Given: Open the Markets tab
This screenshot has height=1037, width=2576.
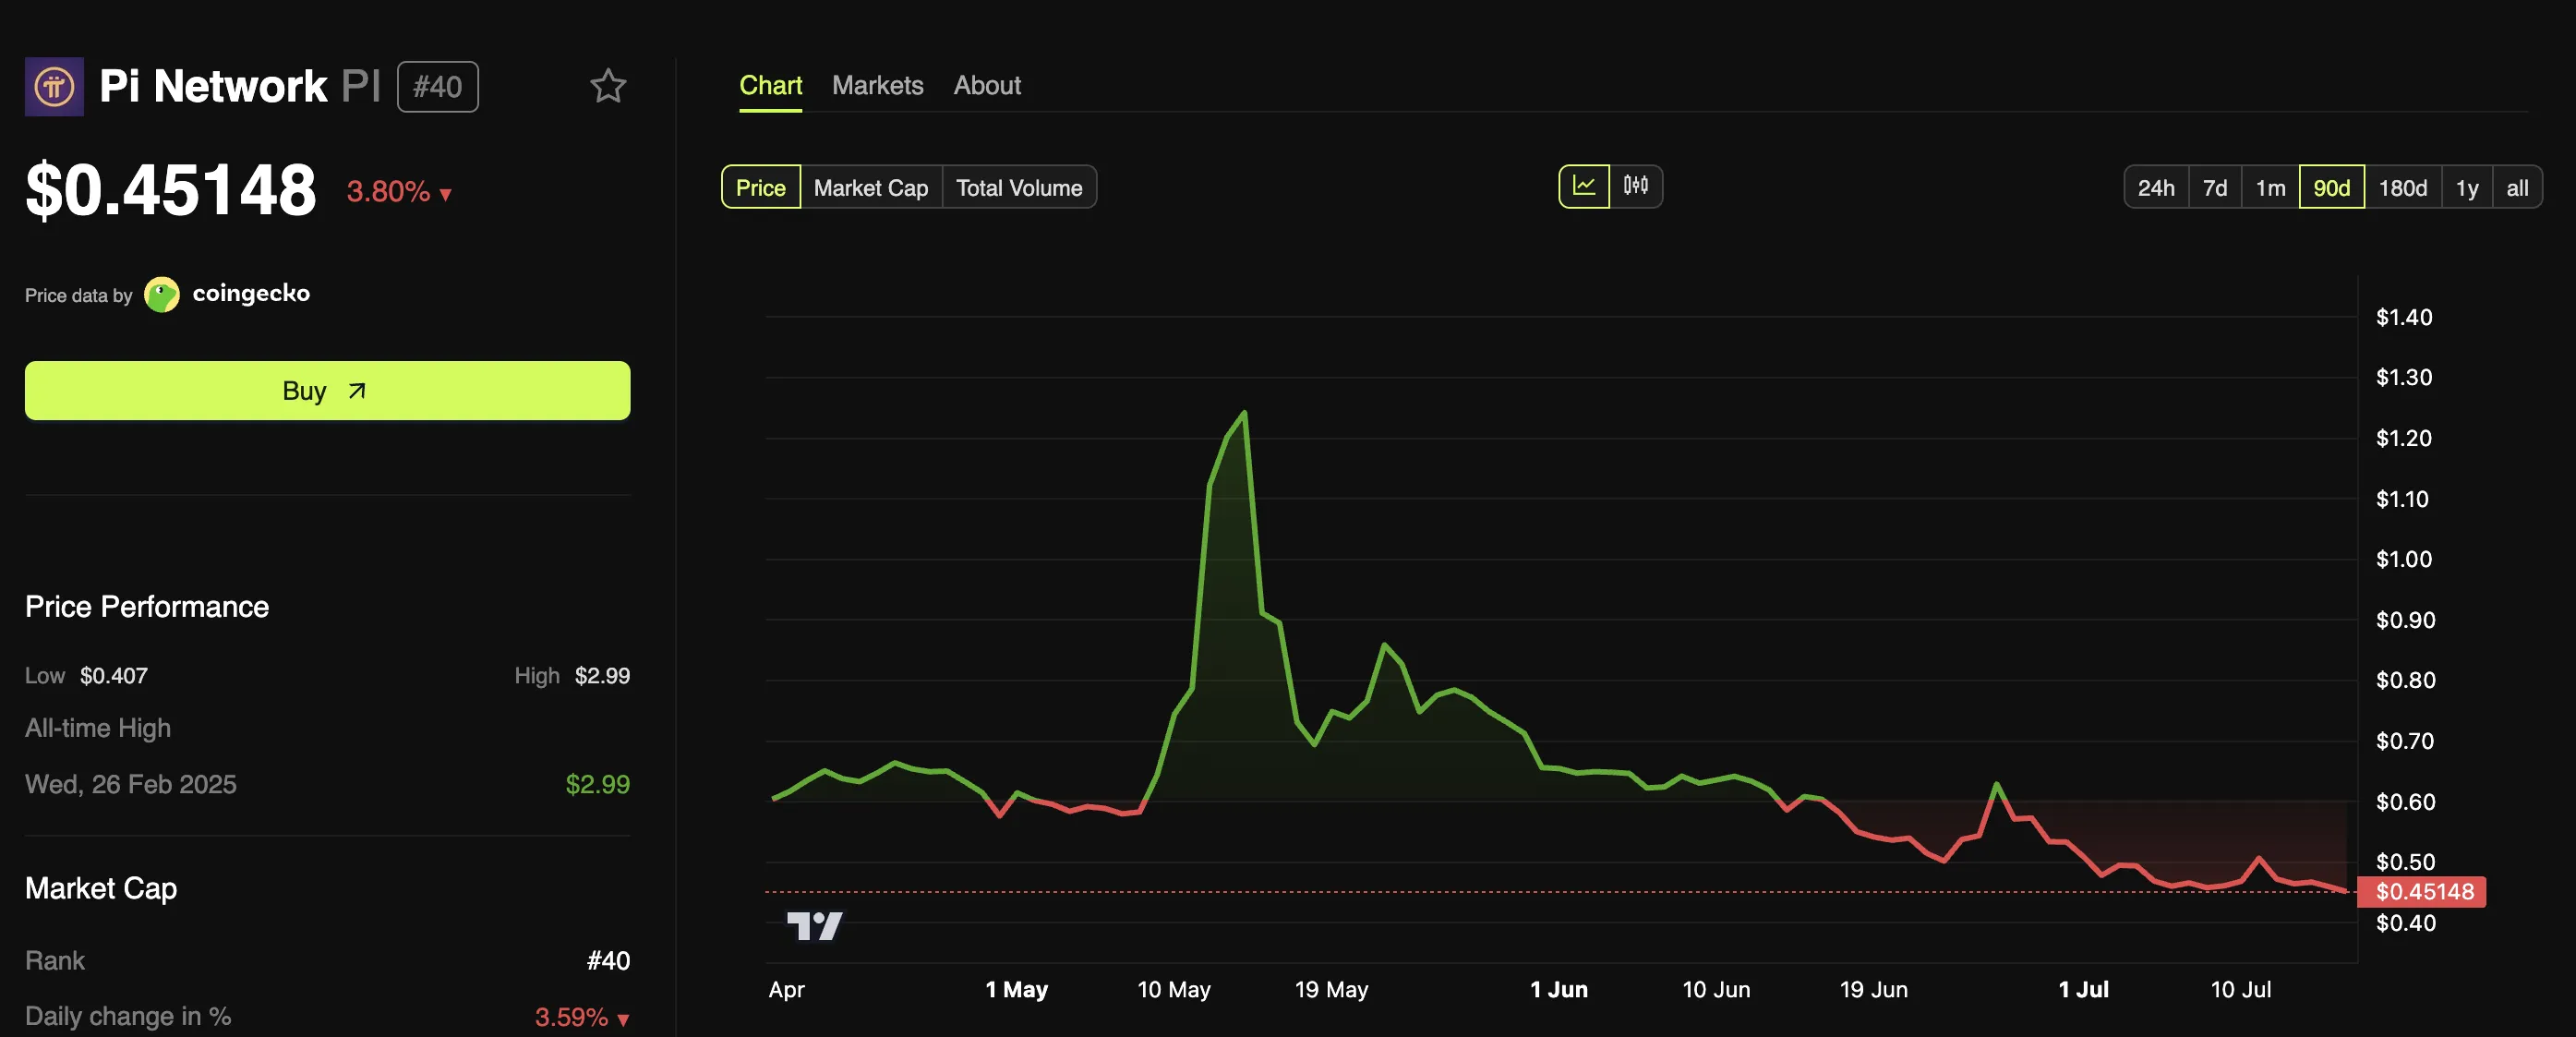Looking at the screenshot, I should 877,86.
